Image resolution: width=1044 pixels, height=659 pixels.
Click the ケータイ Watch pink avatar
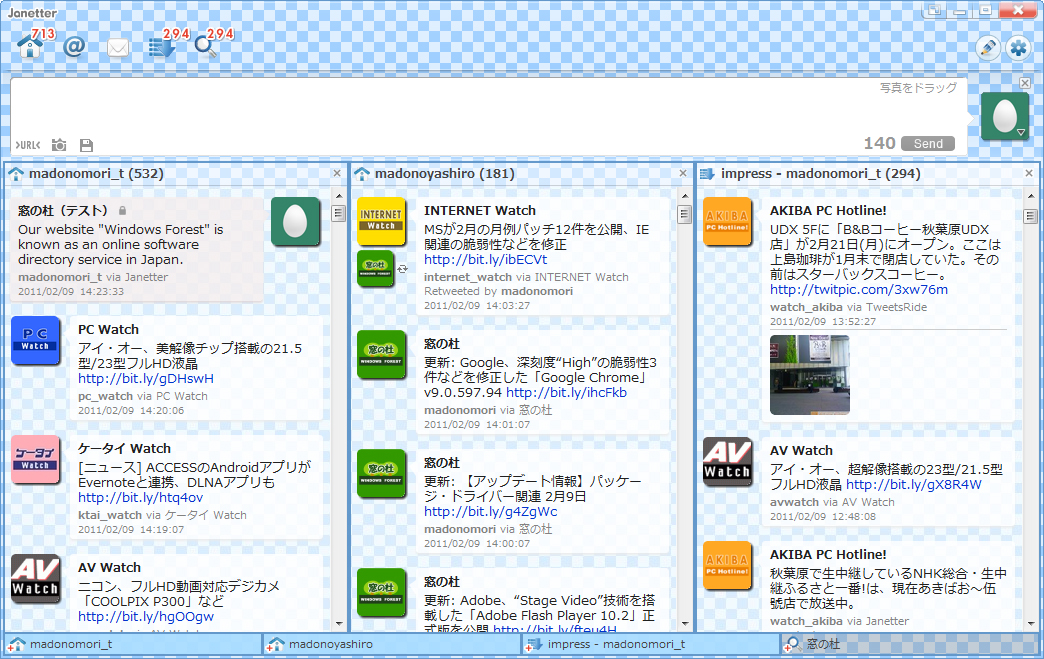coord(35,459)
